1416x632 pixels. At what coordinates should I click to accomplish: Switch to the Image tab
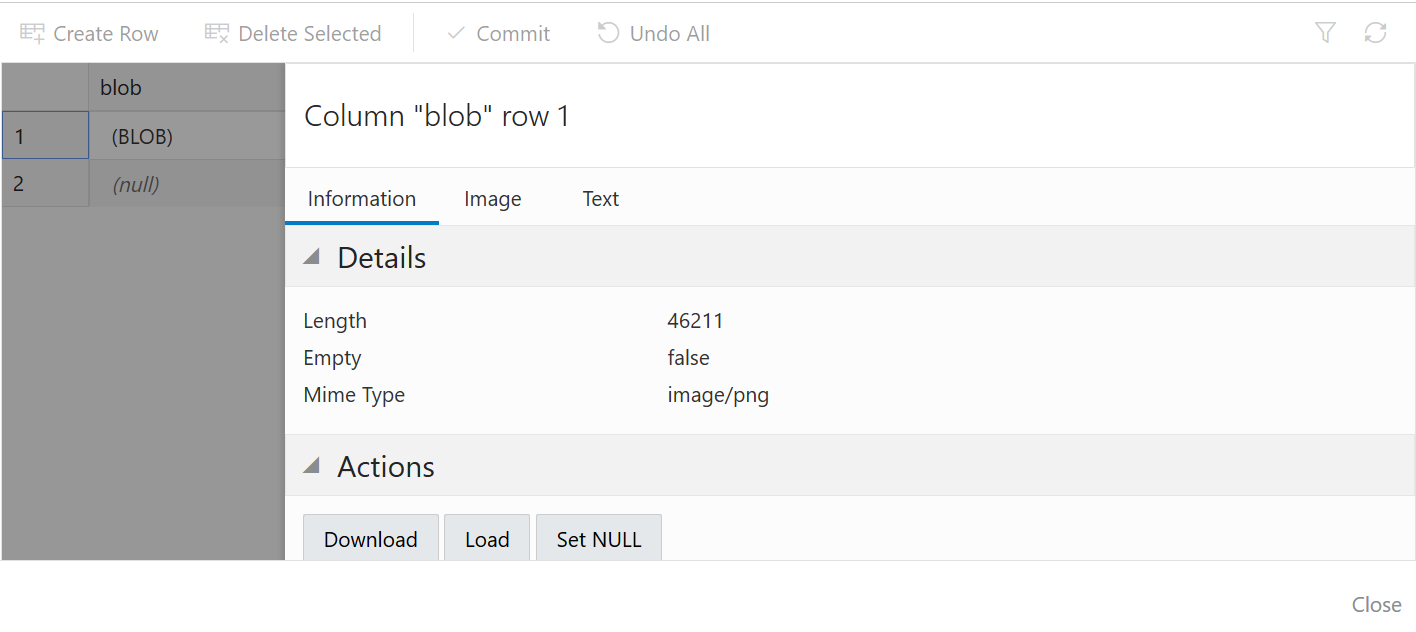[492, 198]
